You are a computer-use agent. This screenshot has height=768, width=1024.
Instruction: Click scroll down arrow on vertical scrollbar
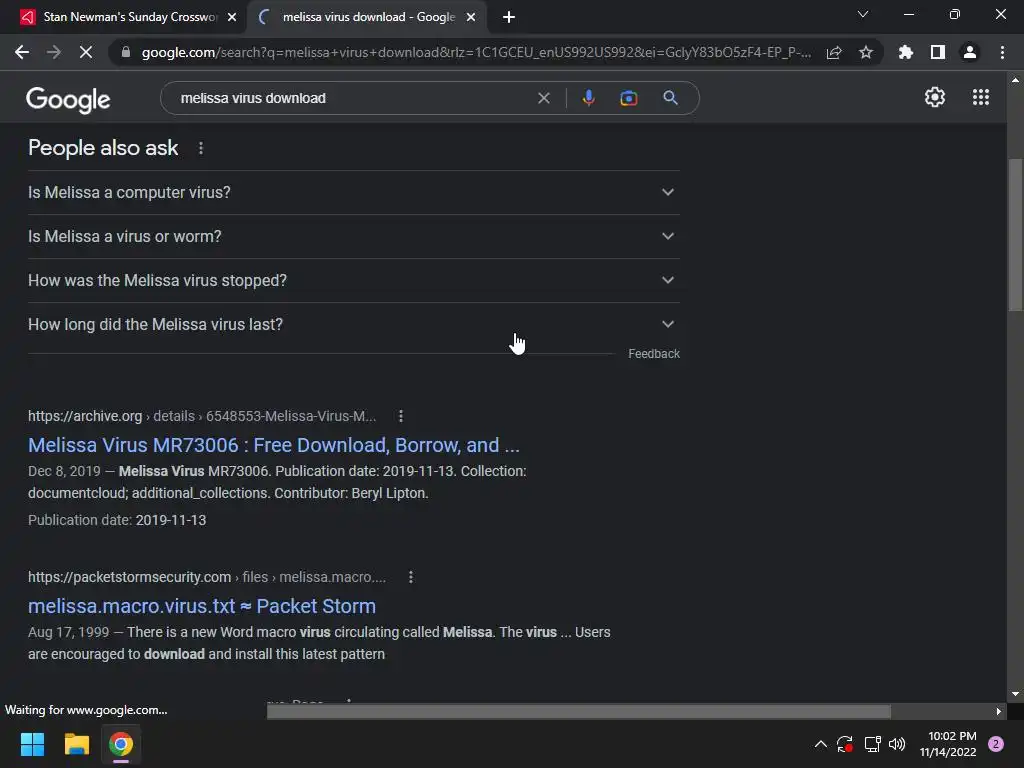pos(1015,694)
